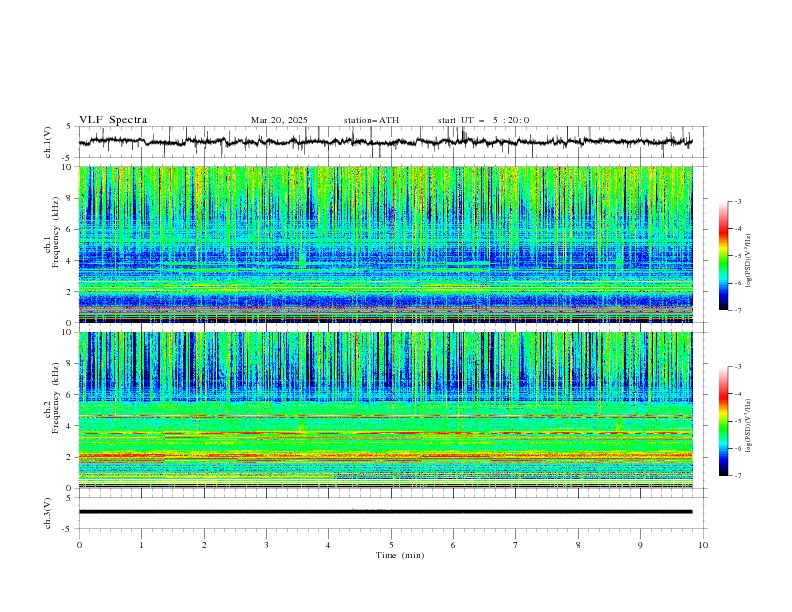Click the "-7" label on ch.1 color scale

coord(738,310)
